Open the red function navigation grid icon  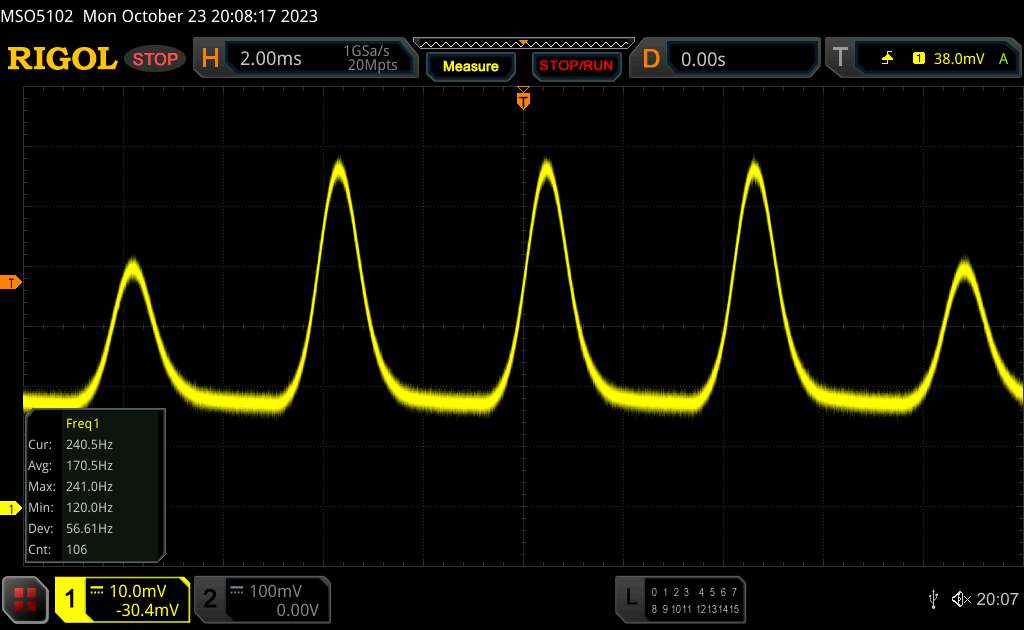click(x=26, y=599)
